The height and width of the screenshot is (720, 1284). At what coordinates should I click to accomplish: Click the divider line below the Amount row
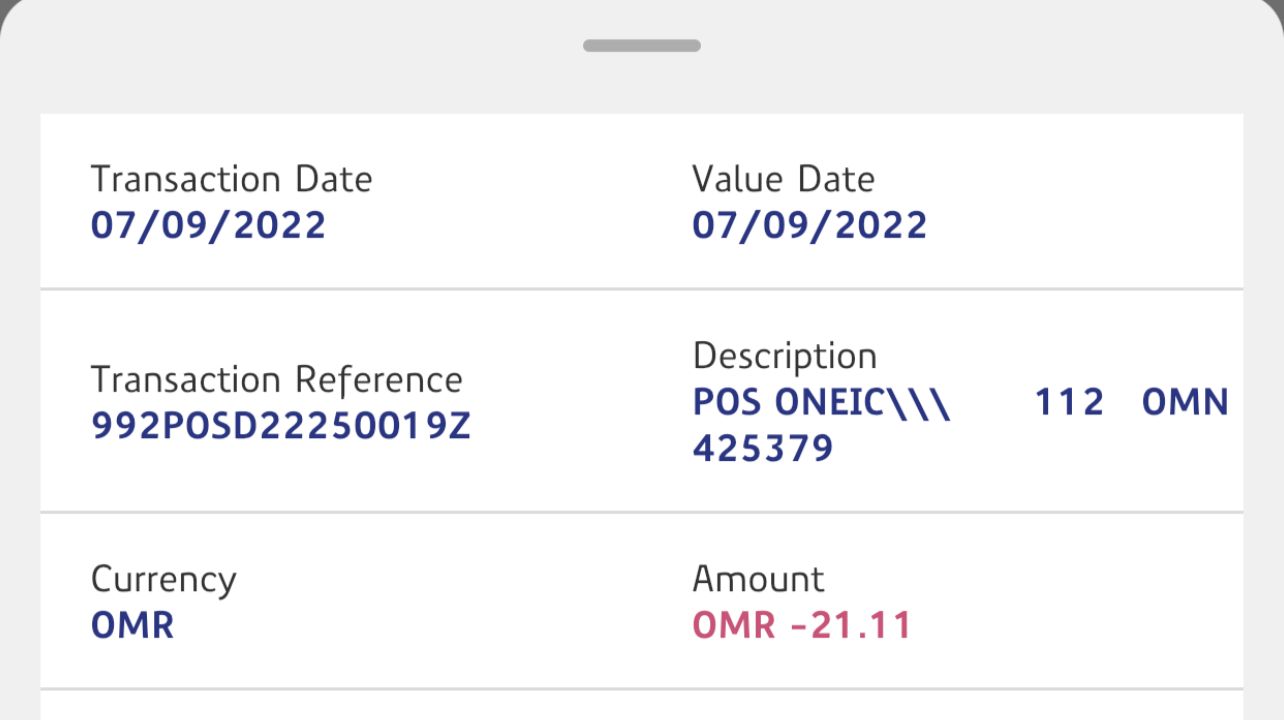coord(641,688)
